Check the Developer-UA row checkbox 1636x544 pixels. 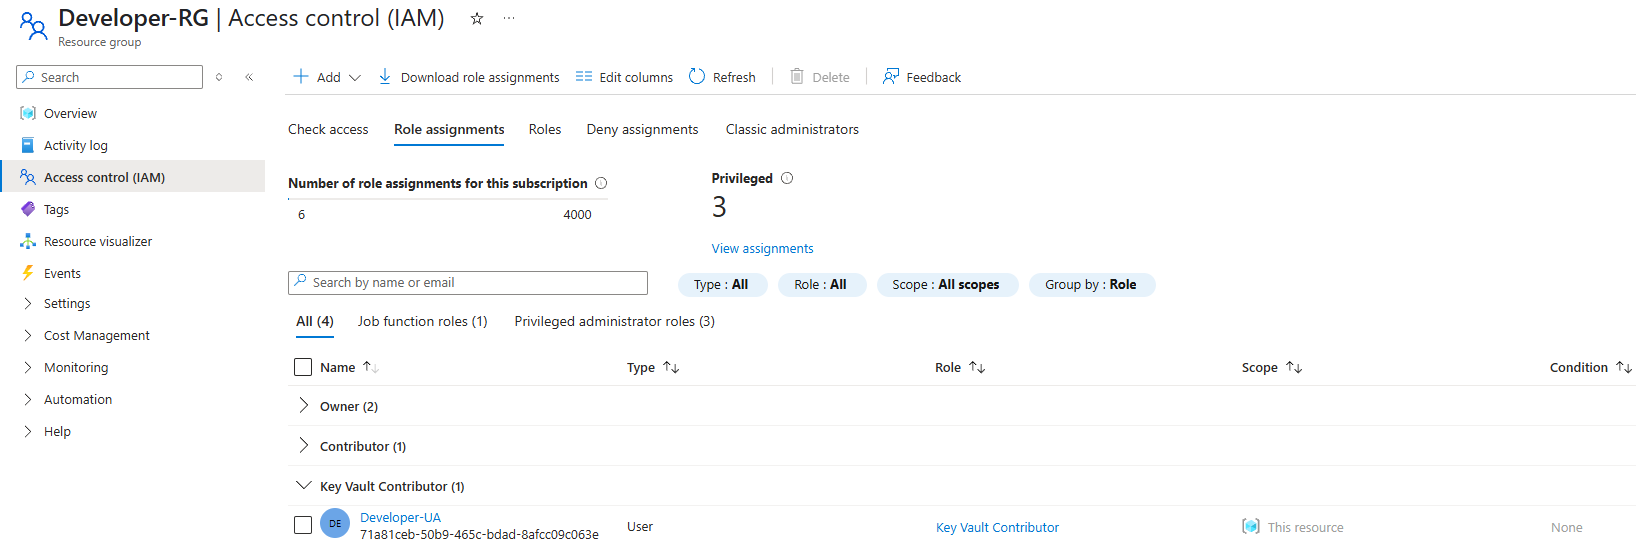303,525
